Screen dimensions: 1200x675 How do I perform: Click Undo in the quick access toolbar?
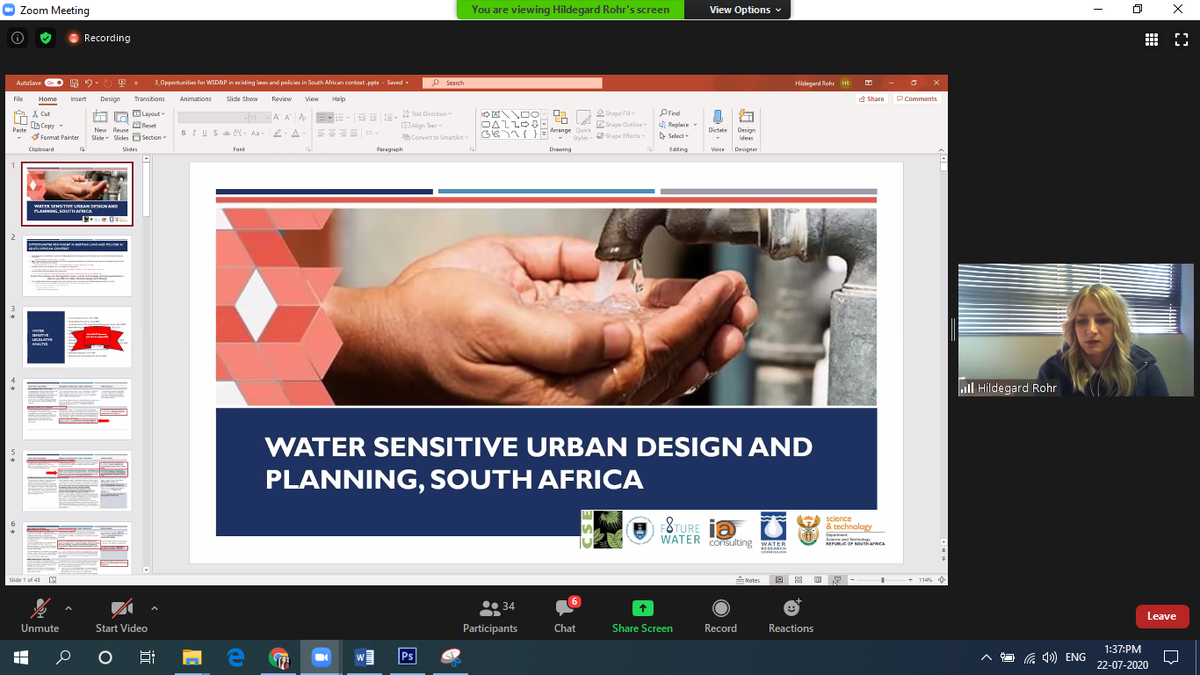(89, 83)
